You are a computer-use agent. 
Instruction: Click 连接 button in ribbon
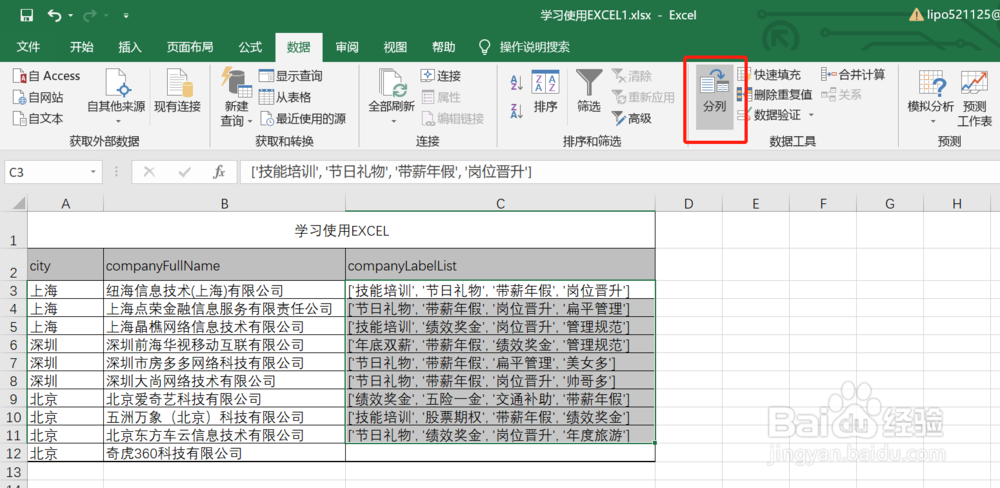(x=441, y=76)
